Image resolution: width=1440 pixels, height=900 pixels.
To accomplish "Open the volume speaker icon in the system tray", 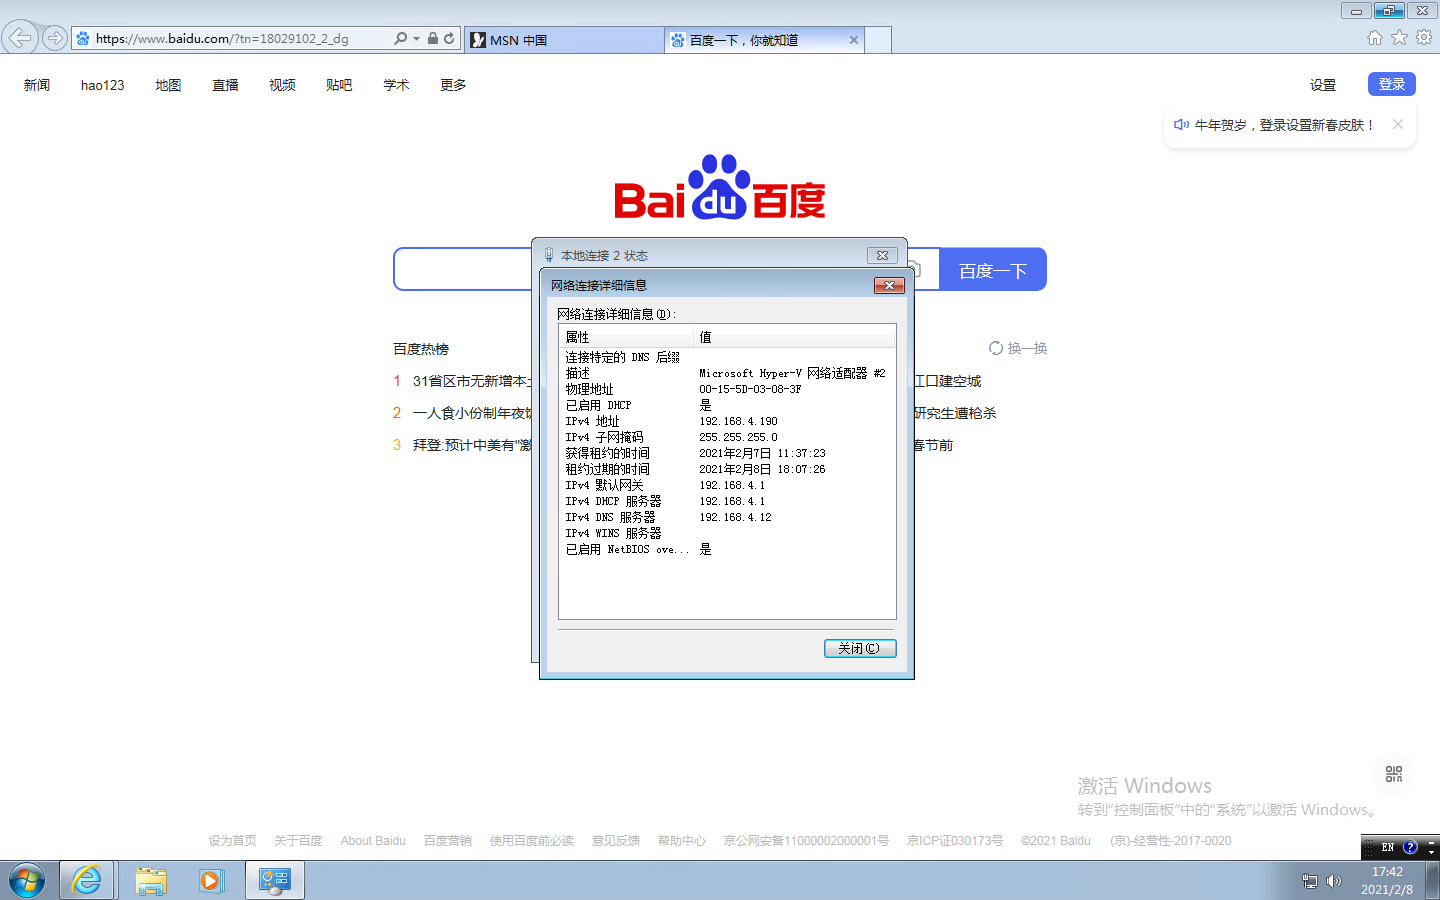I will pyautogui.click(x=1333, y=881).
